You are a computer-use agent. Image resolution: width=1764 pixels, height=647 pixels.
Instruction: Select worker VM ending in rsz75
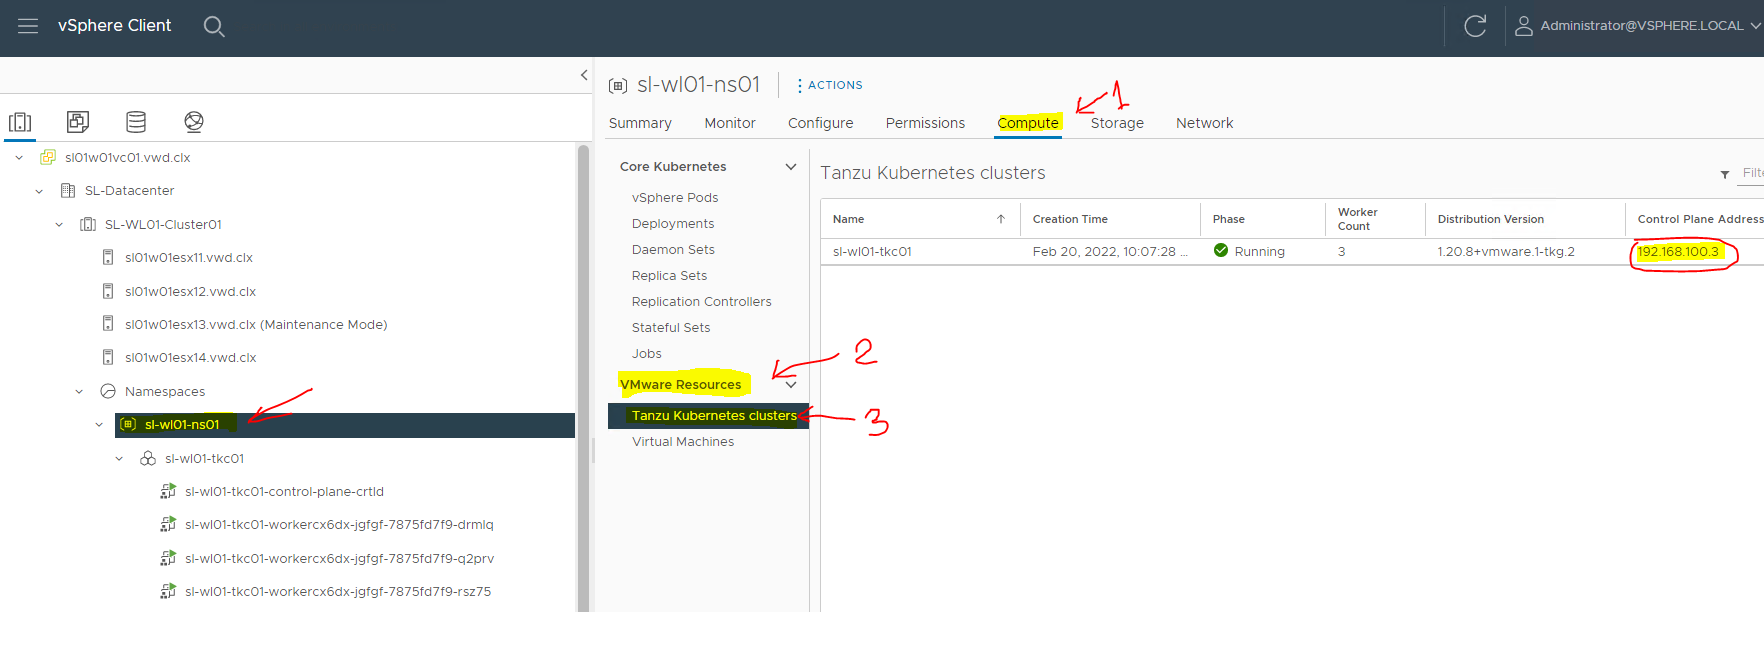pyautogui.click(x=338, y=592)
